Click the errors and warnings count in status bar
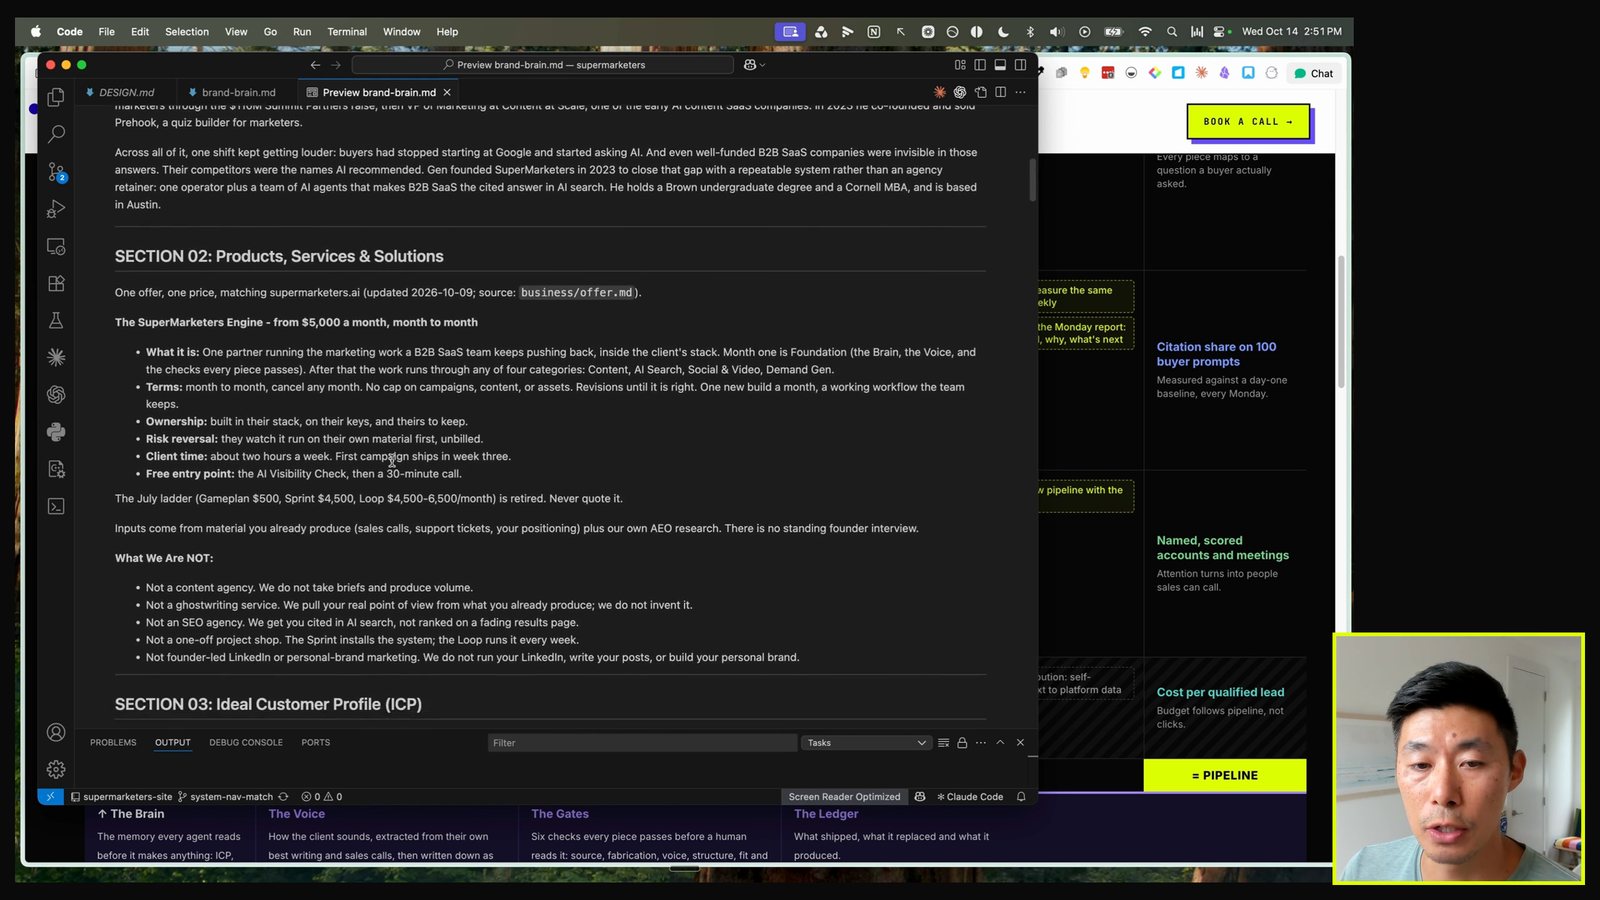 [x=322, y=797]
